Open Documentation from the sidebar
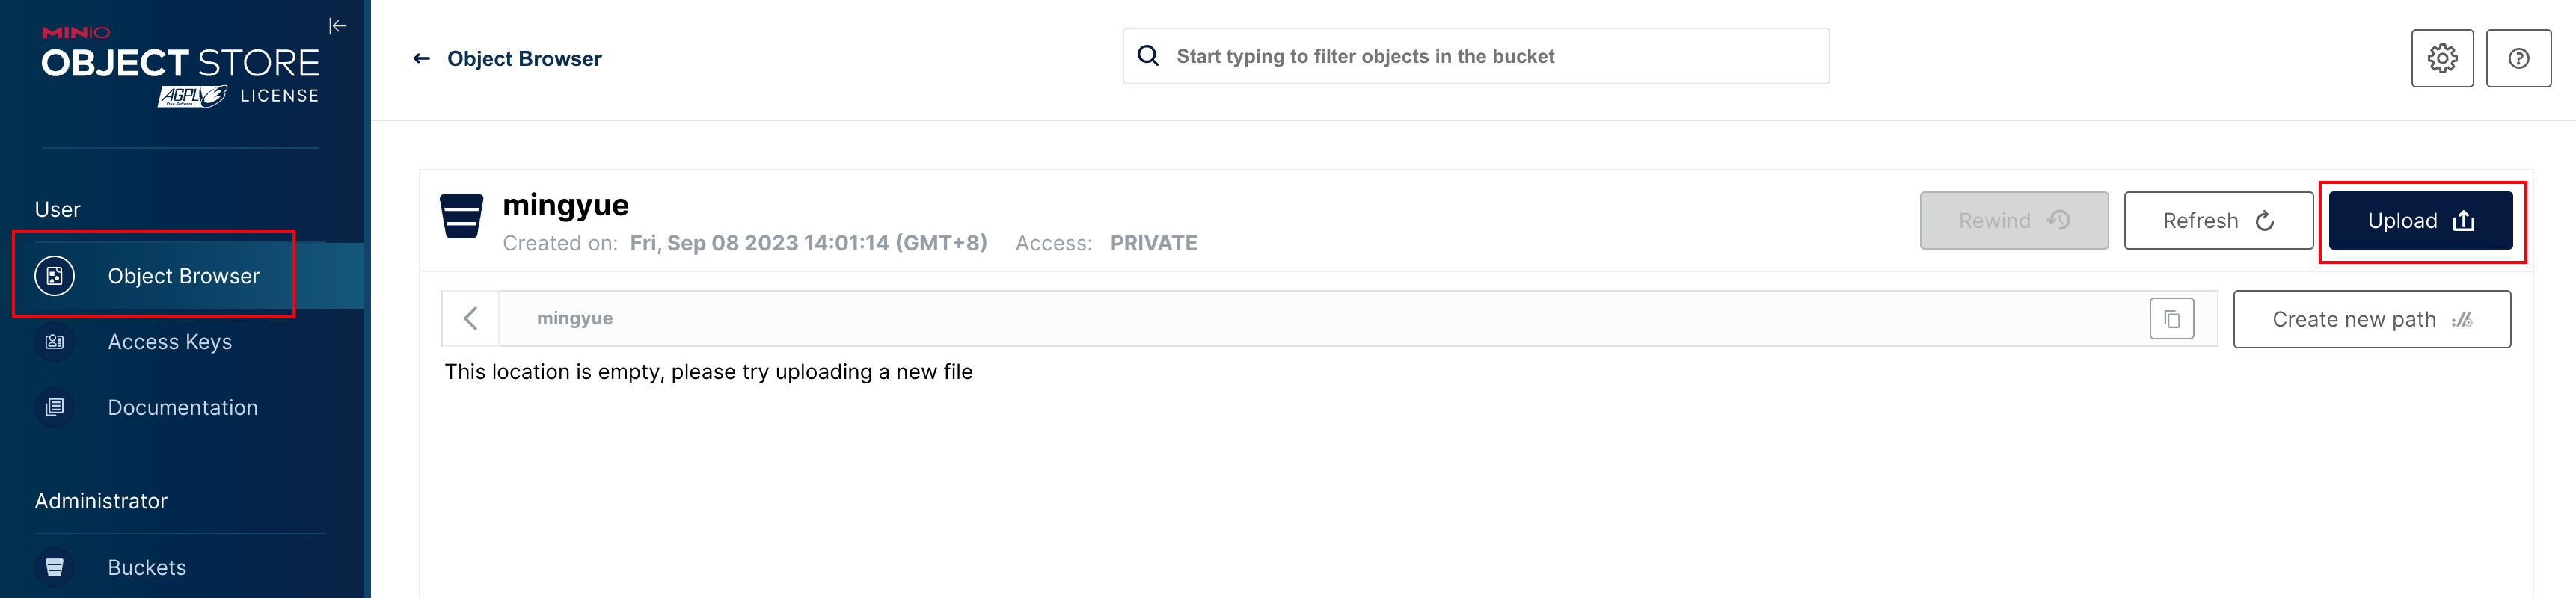This screenshot has height=598, width=2576. pos(182,408)
